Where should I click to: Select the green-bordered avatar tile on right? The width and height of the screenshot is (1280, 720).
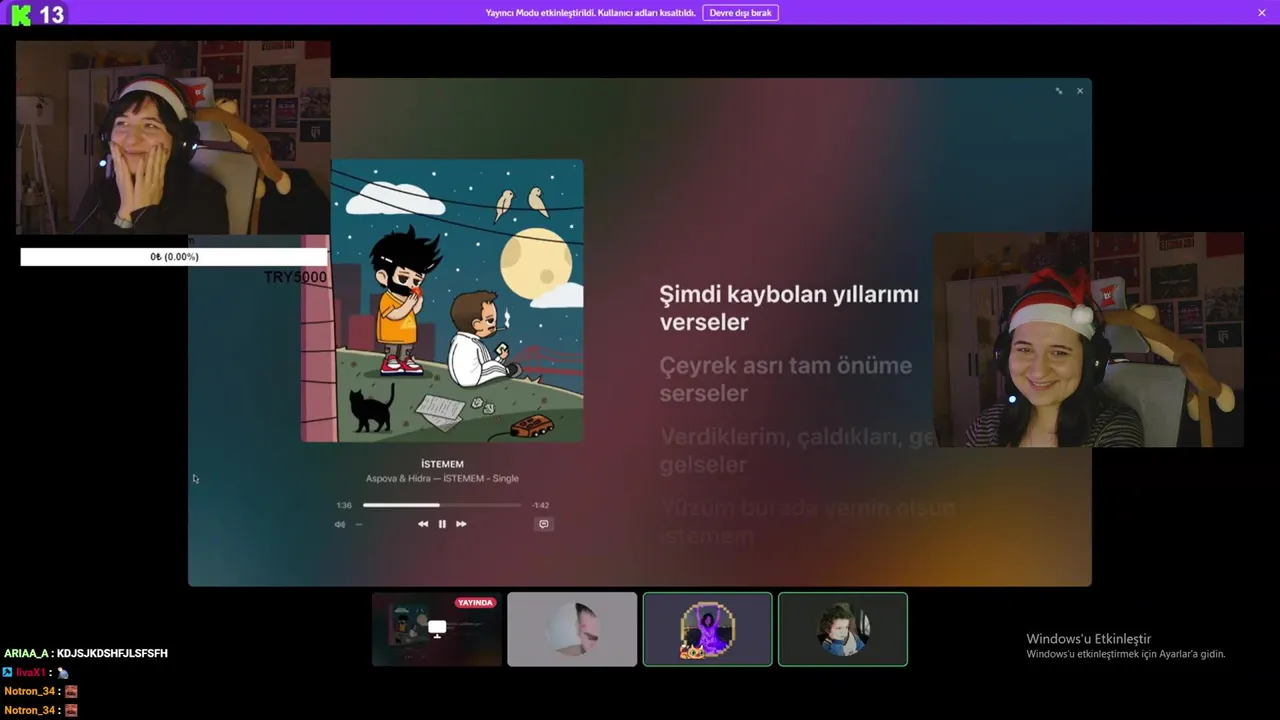(x=843, y=629)
